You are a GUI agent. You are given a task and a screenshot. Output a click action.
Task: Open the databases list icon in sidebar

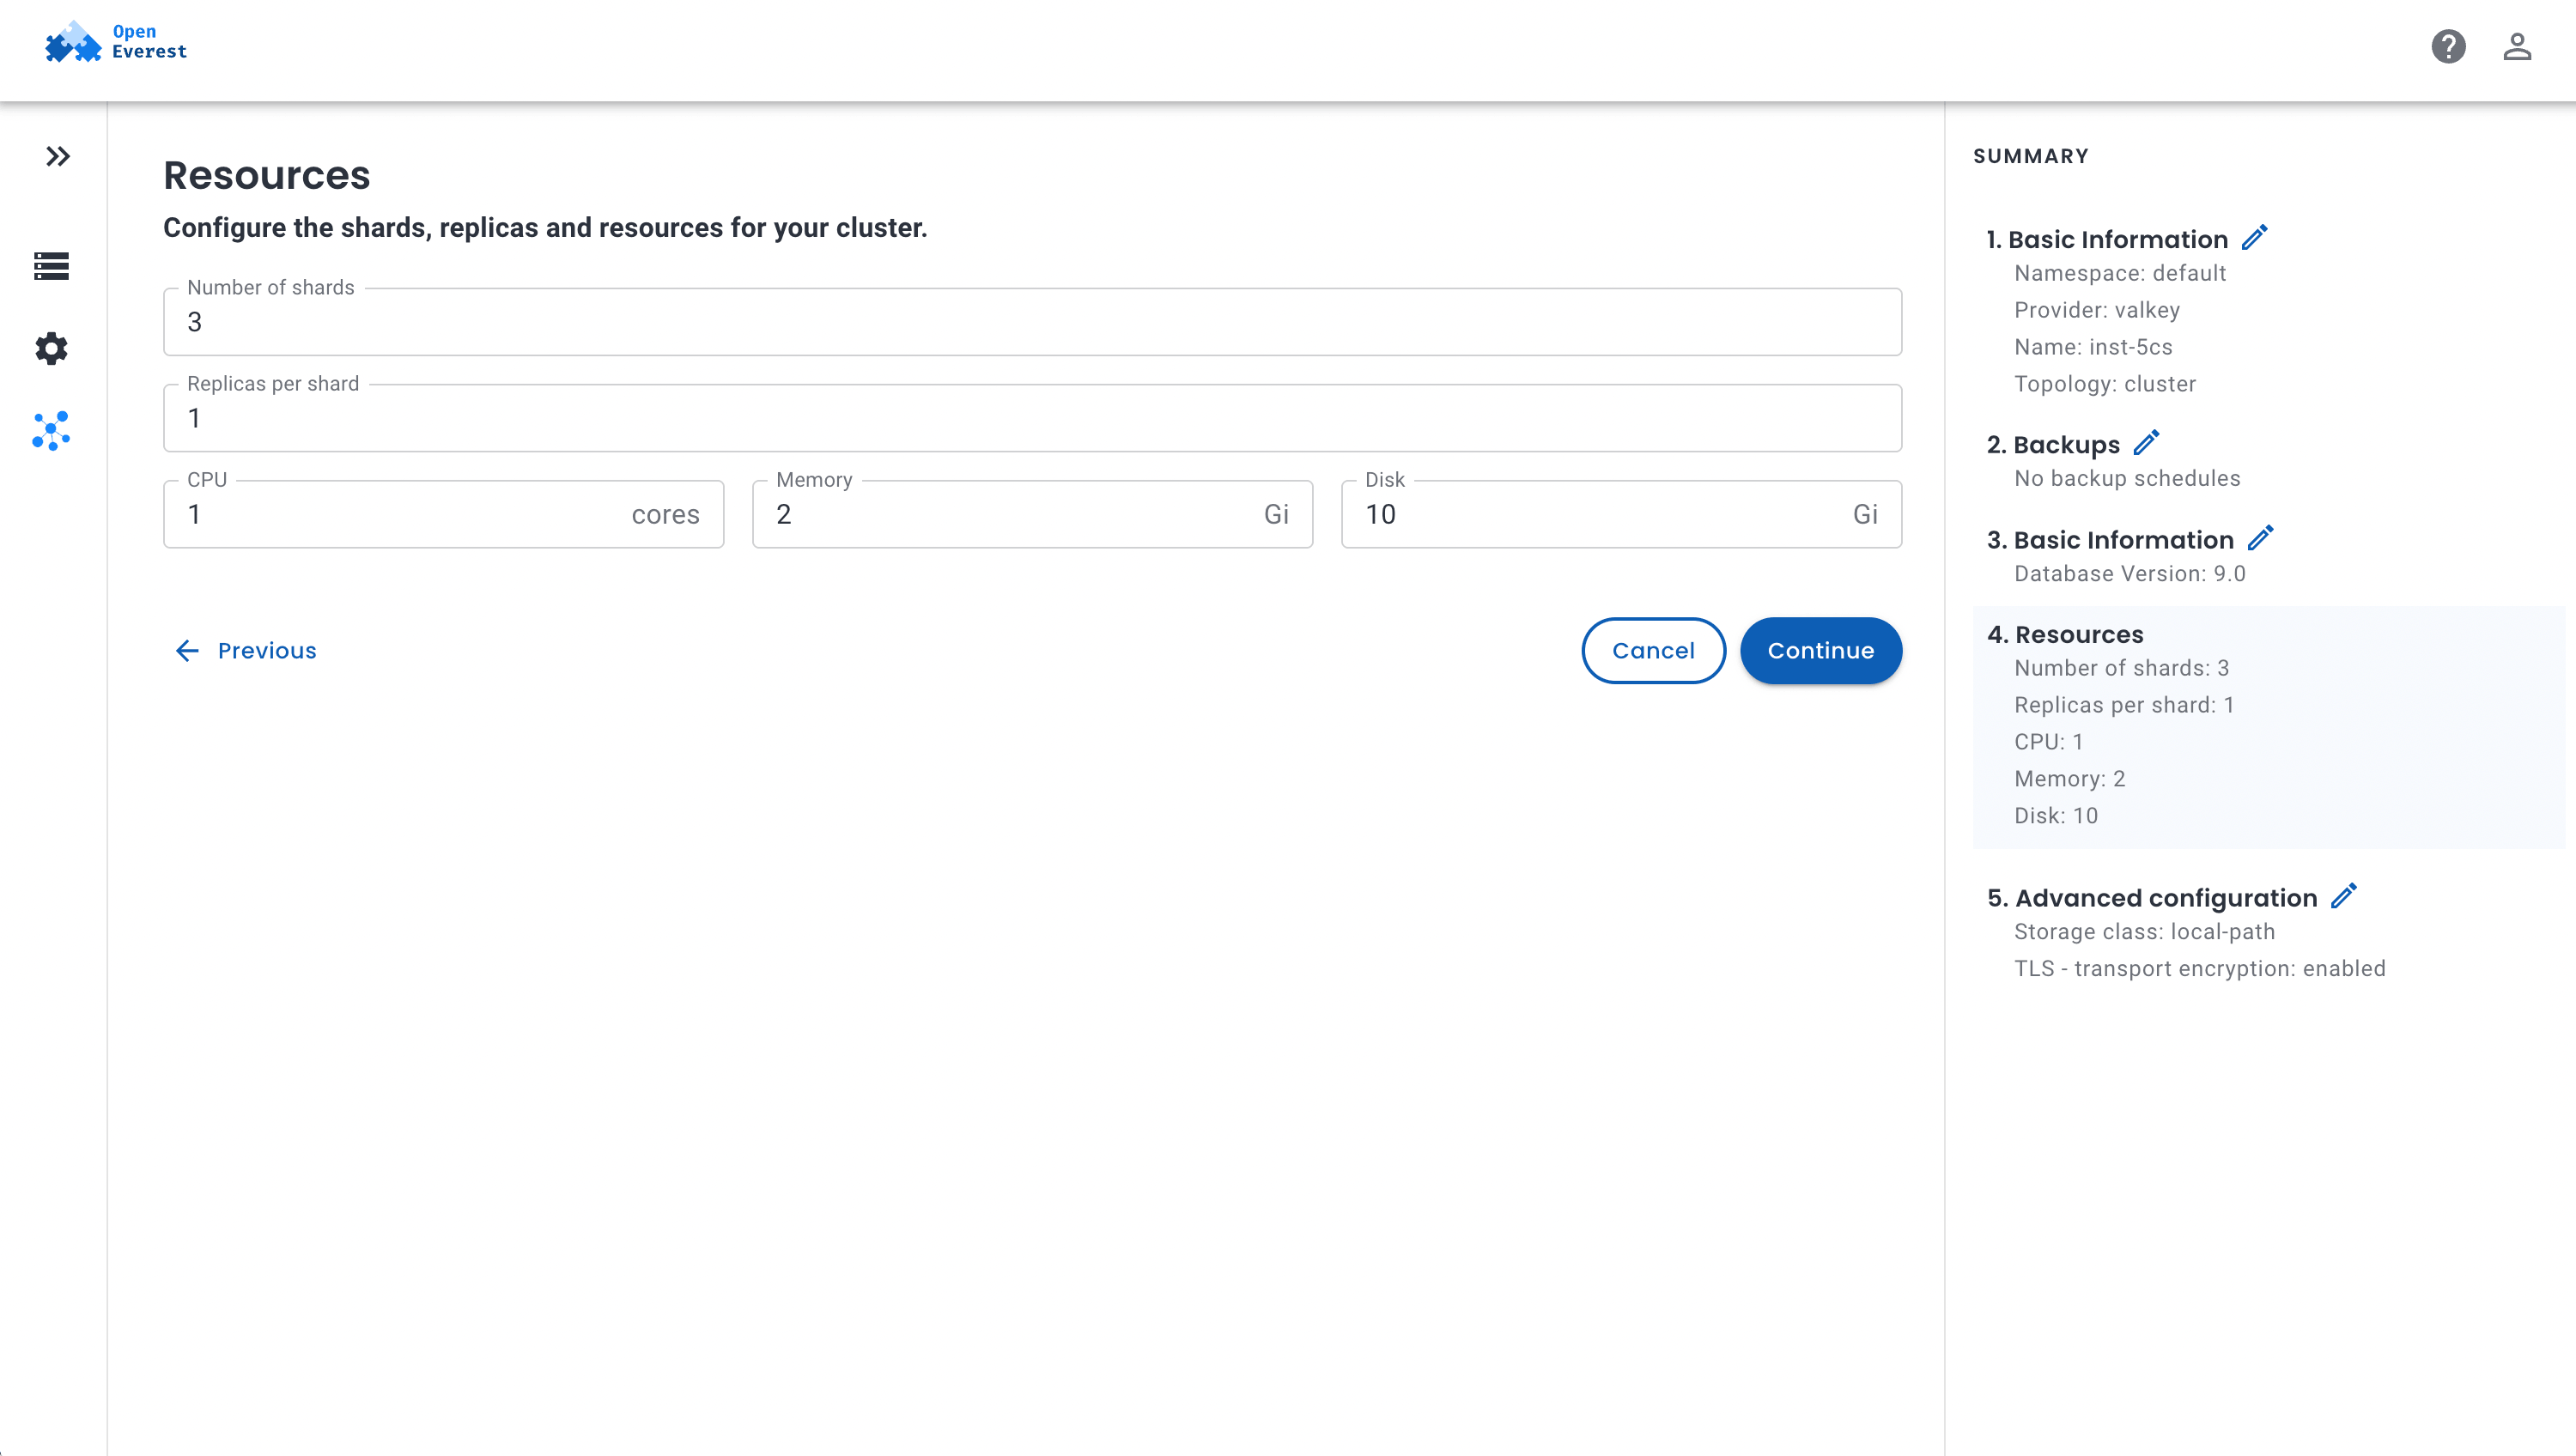(51, 265)
